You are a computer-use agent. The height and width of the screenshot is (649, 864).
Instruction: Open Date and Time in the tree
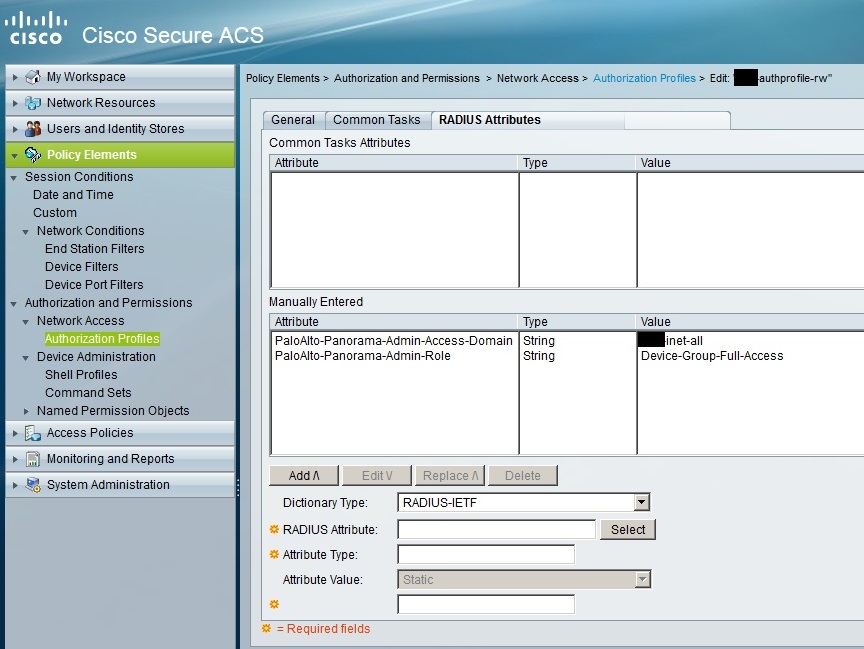click(73, 194)
